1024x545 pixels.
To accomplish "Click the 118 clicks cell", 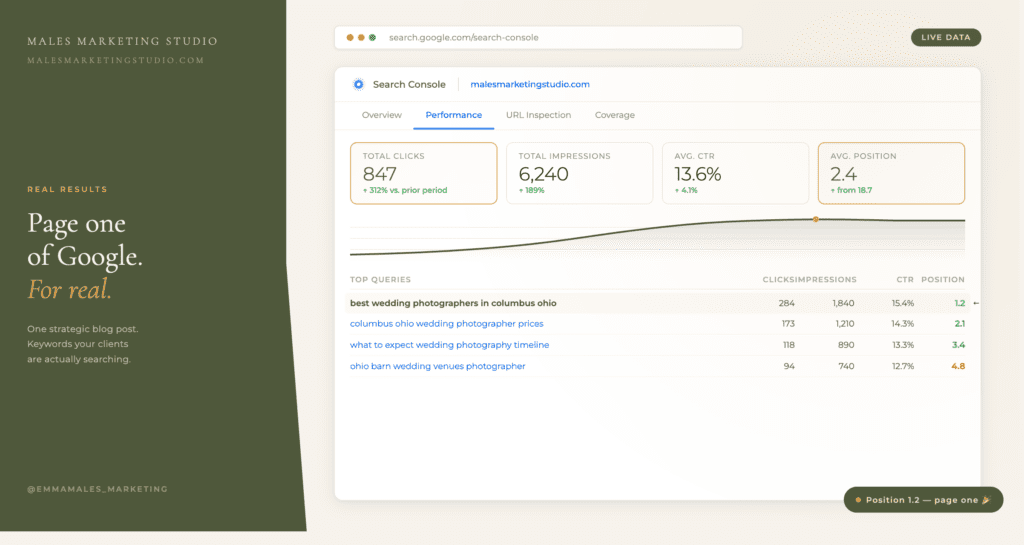I will [x=789, y=345].
